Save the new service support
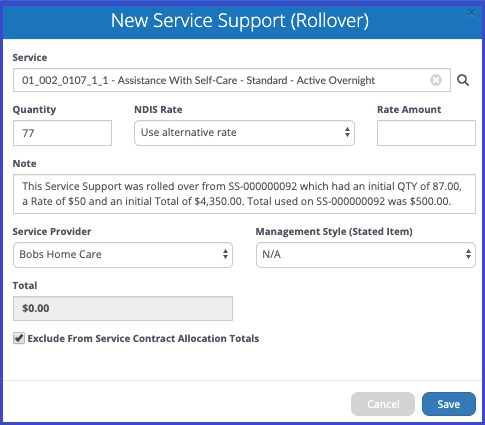 click(449, 404)
